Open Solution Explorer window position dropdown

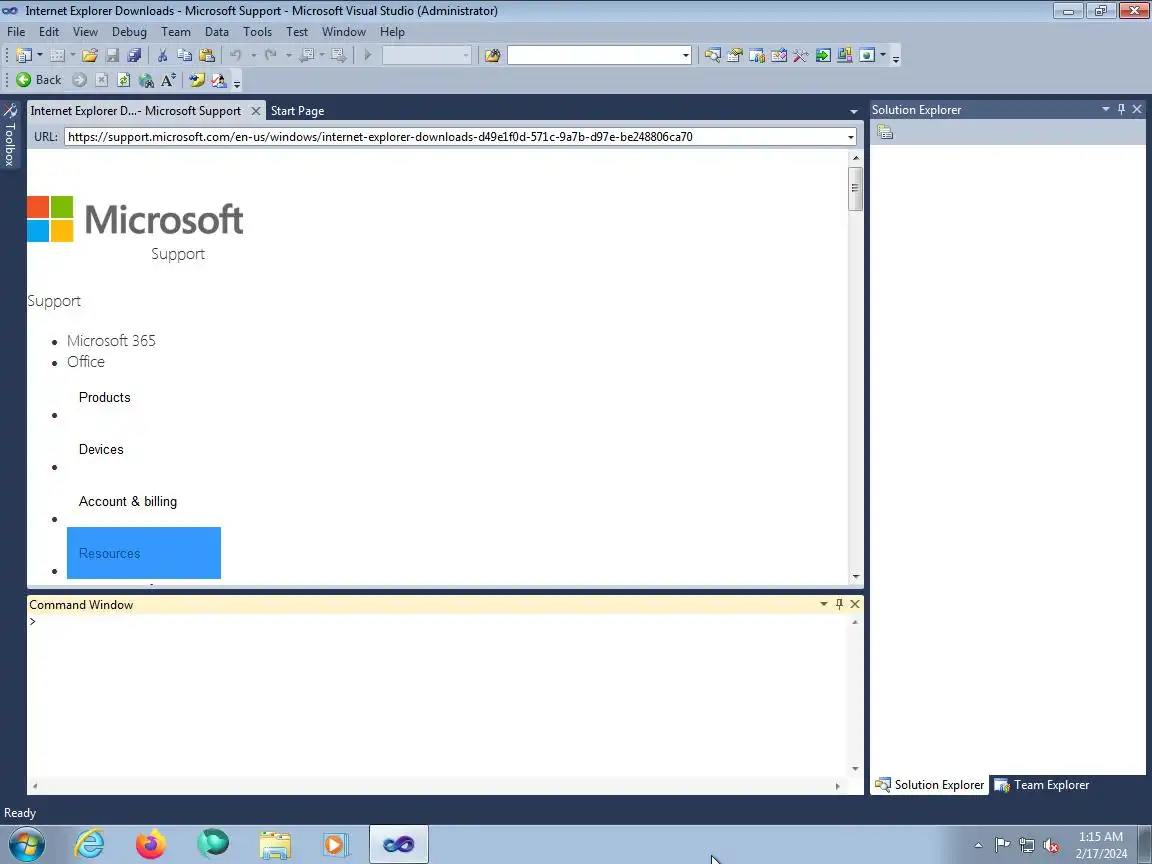click(x=1105, y=109)
